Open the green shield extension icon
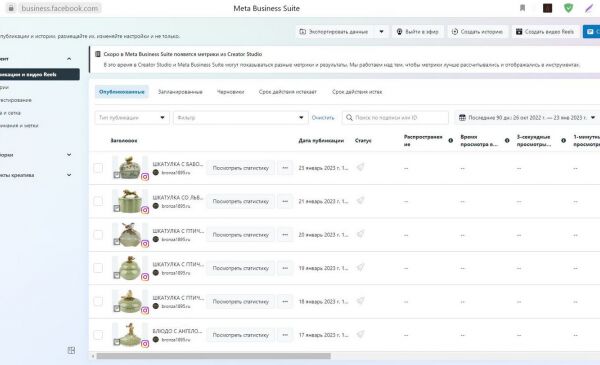 pyautogui.click(x=569, y=8)
